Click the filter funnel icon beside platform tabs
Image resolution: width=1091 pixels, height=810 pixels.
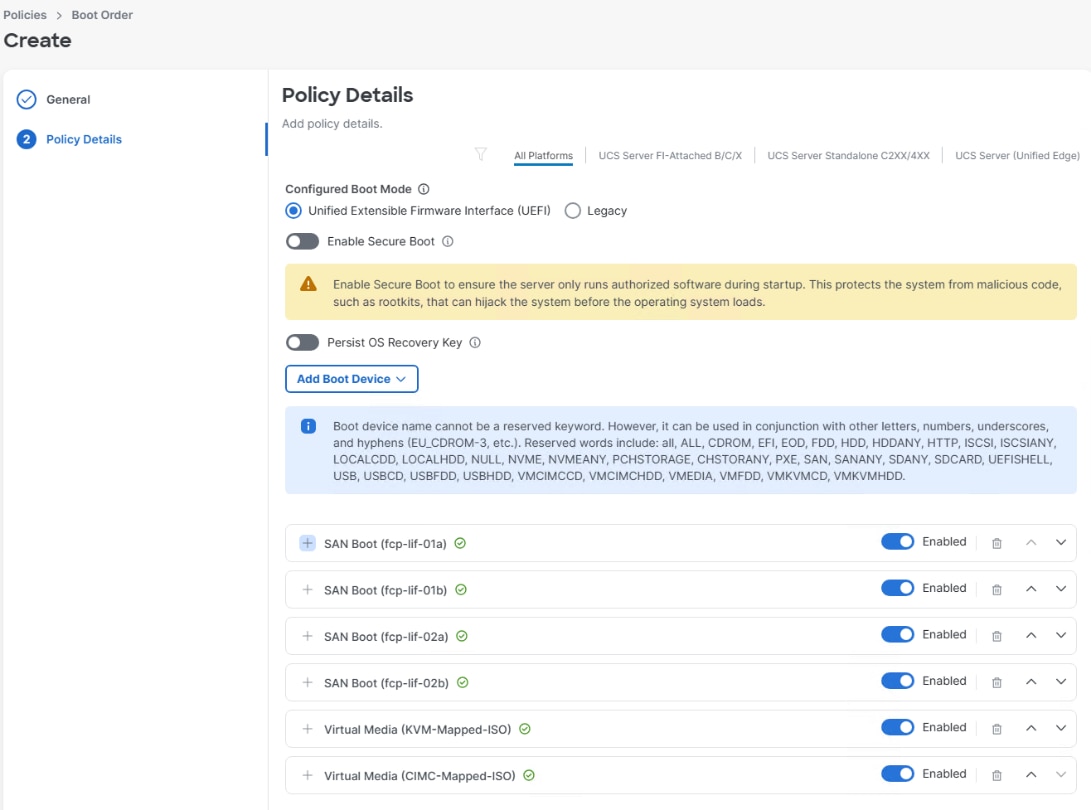(480, 154)
